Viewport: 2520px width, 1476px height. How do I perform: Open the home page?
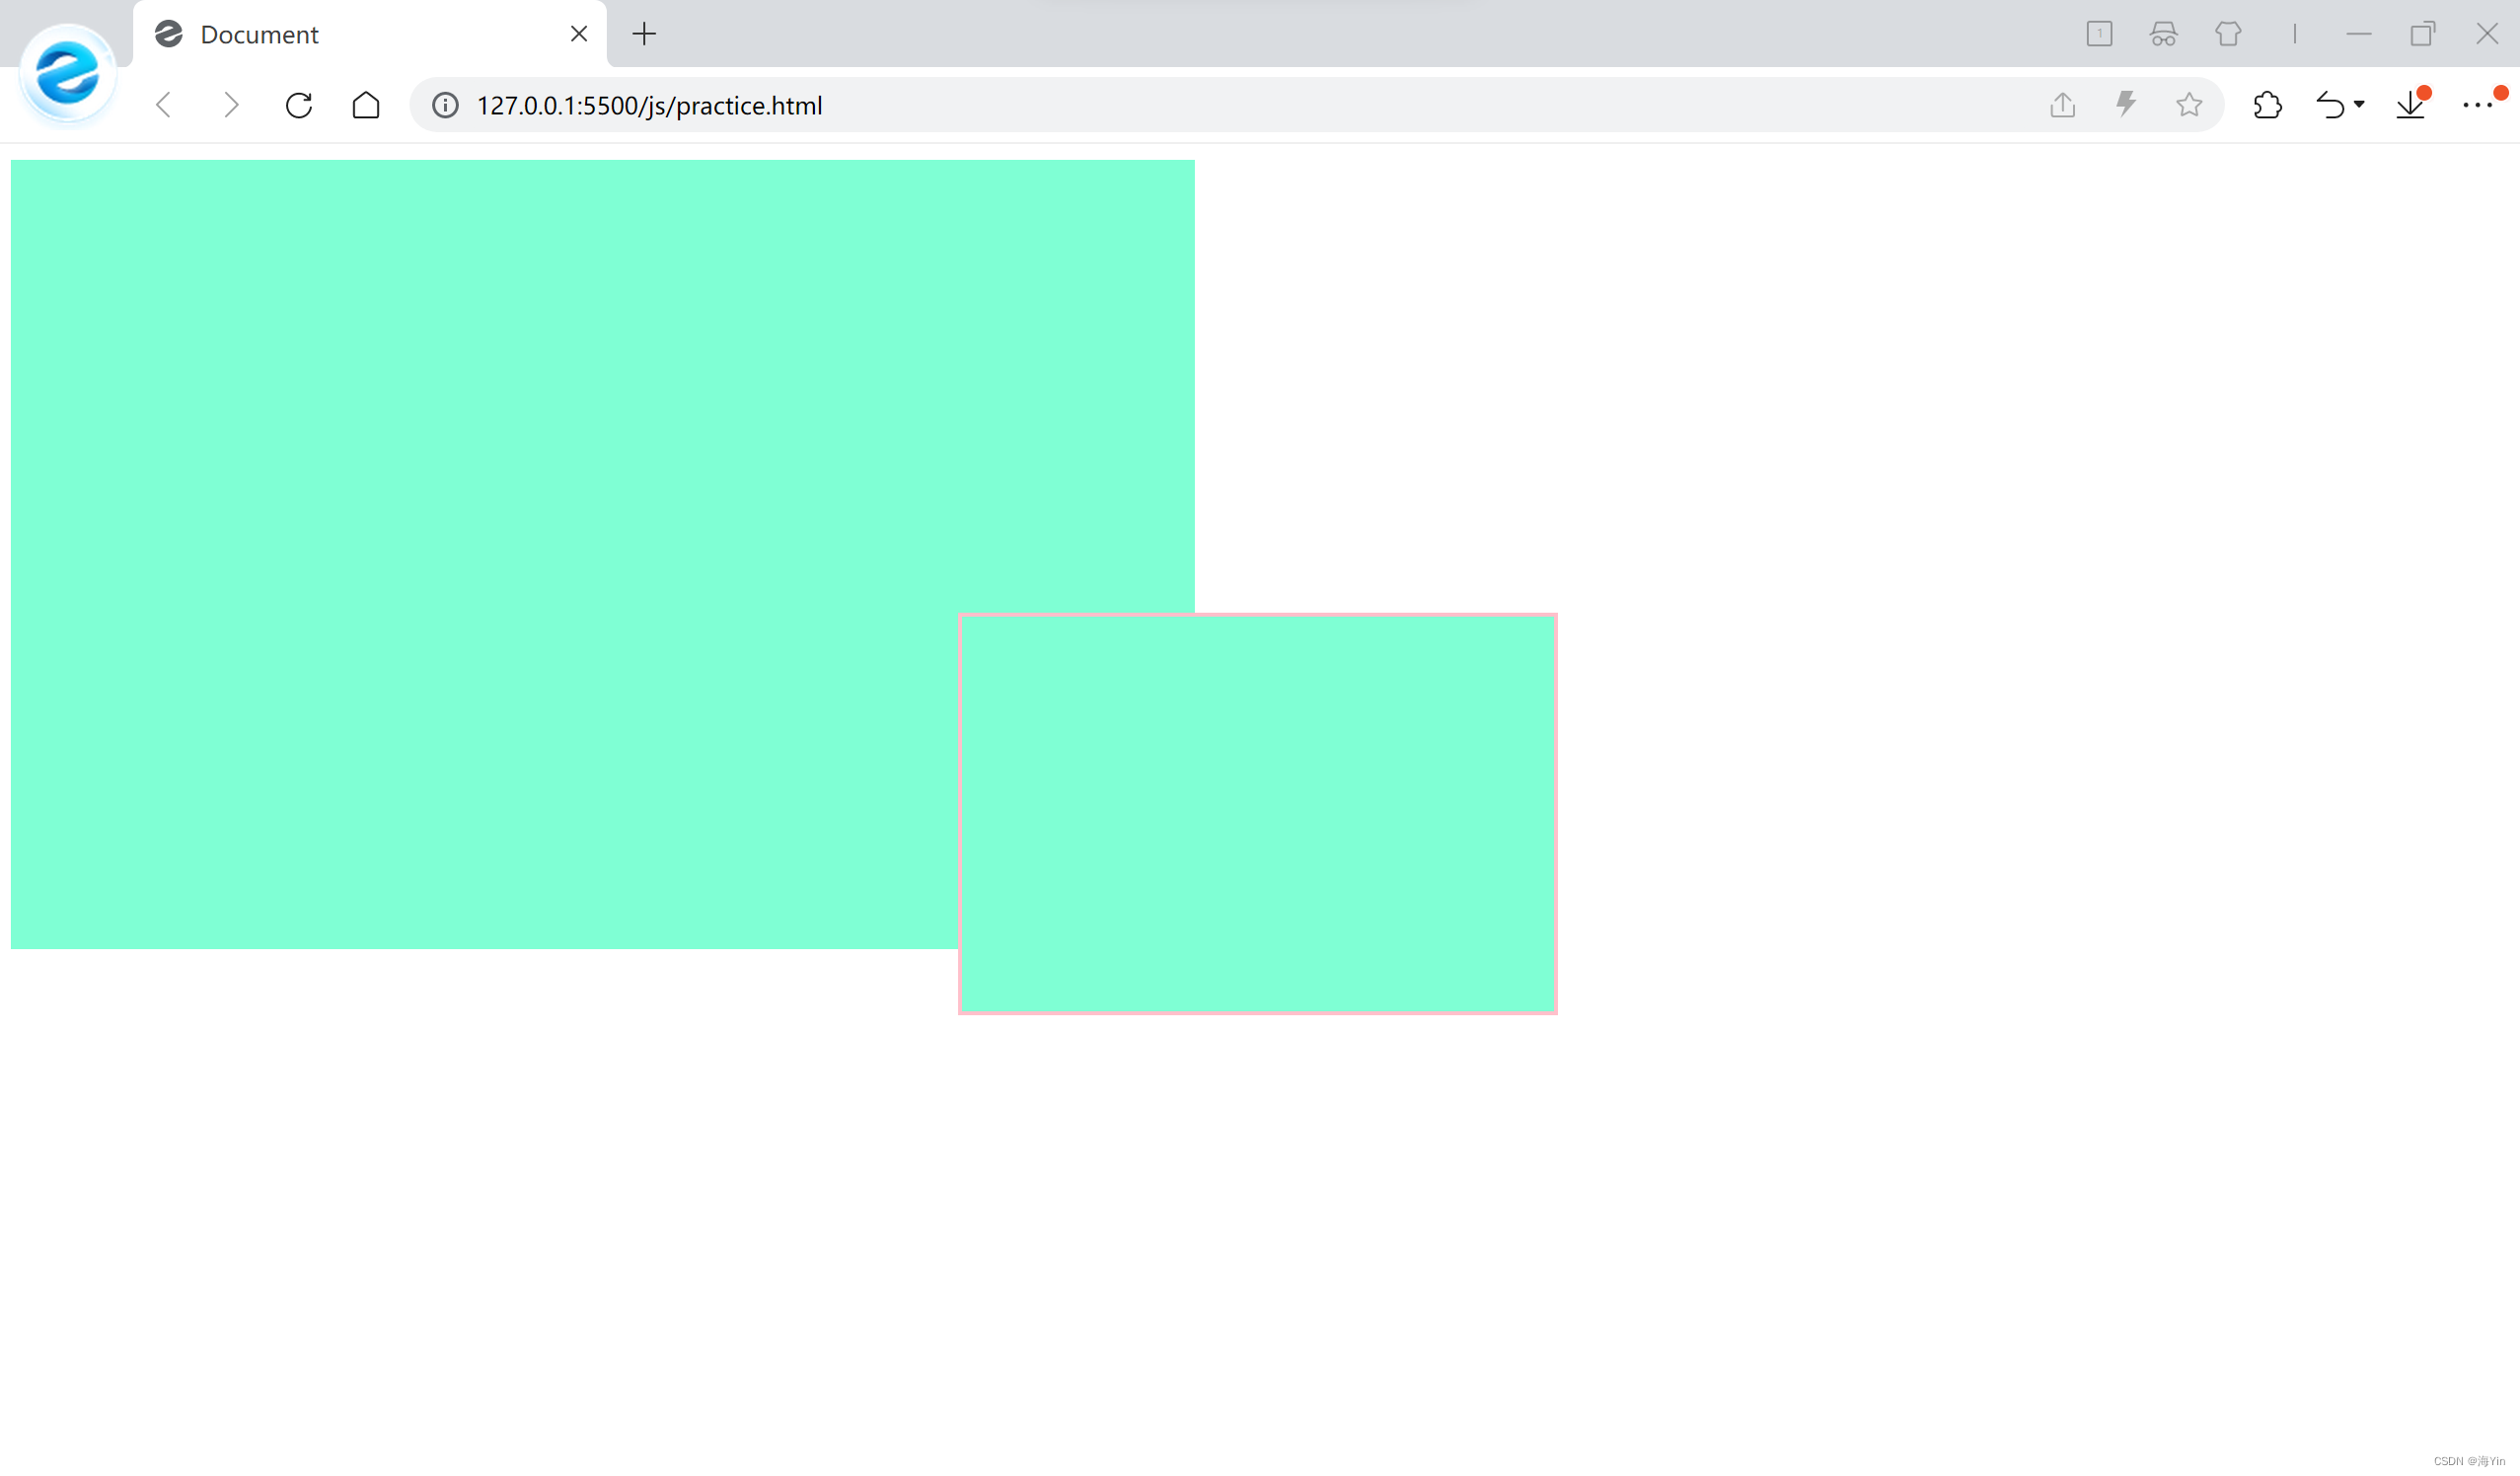coord(366,105)
